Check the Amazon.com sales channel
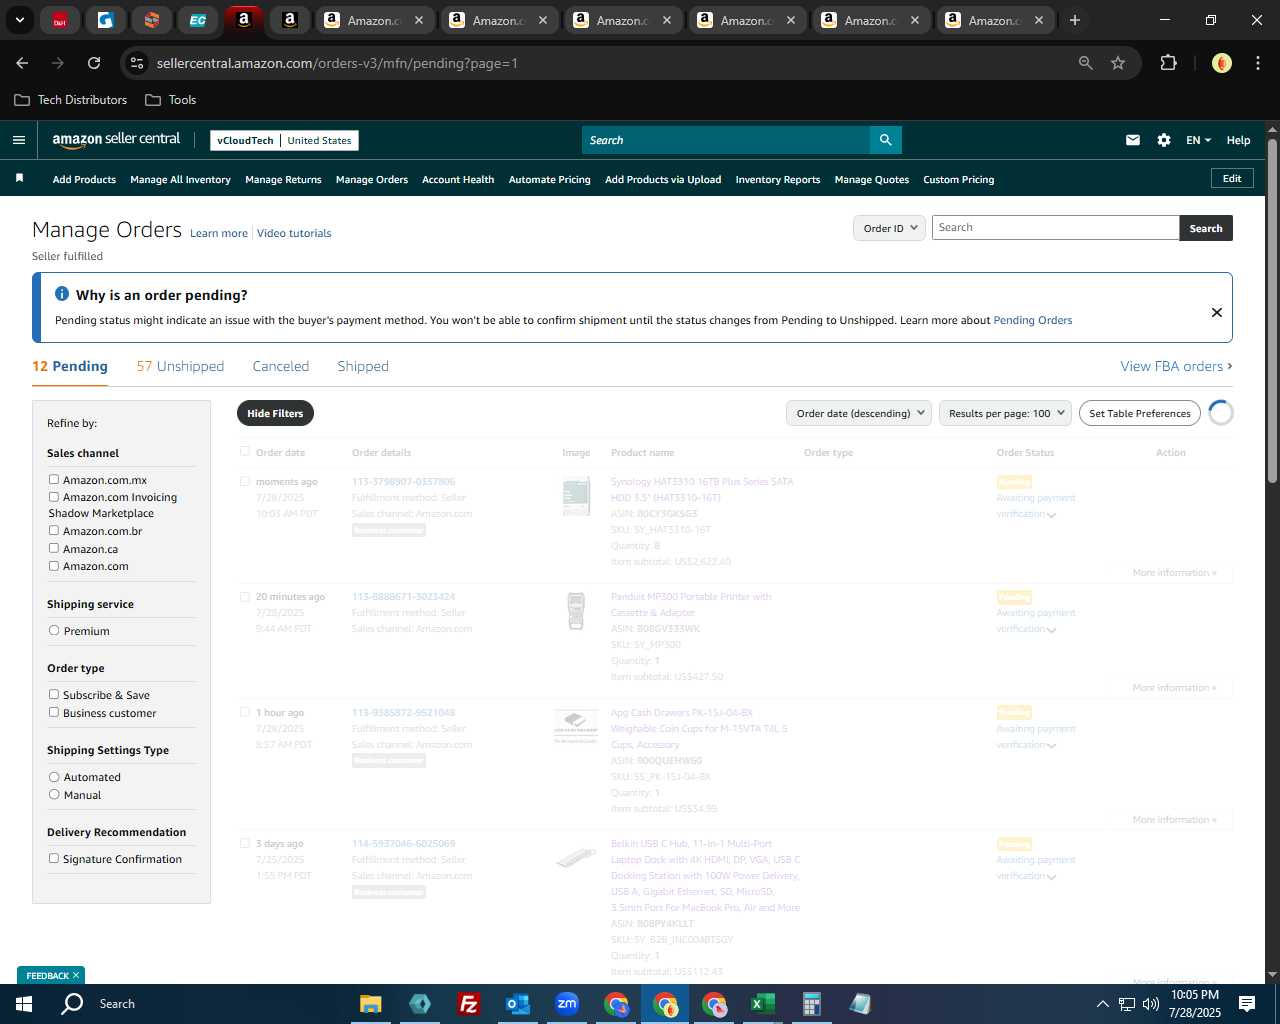The image size is (1280, 1024). tap(54, 566)
